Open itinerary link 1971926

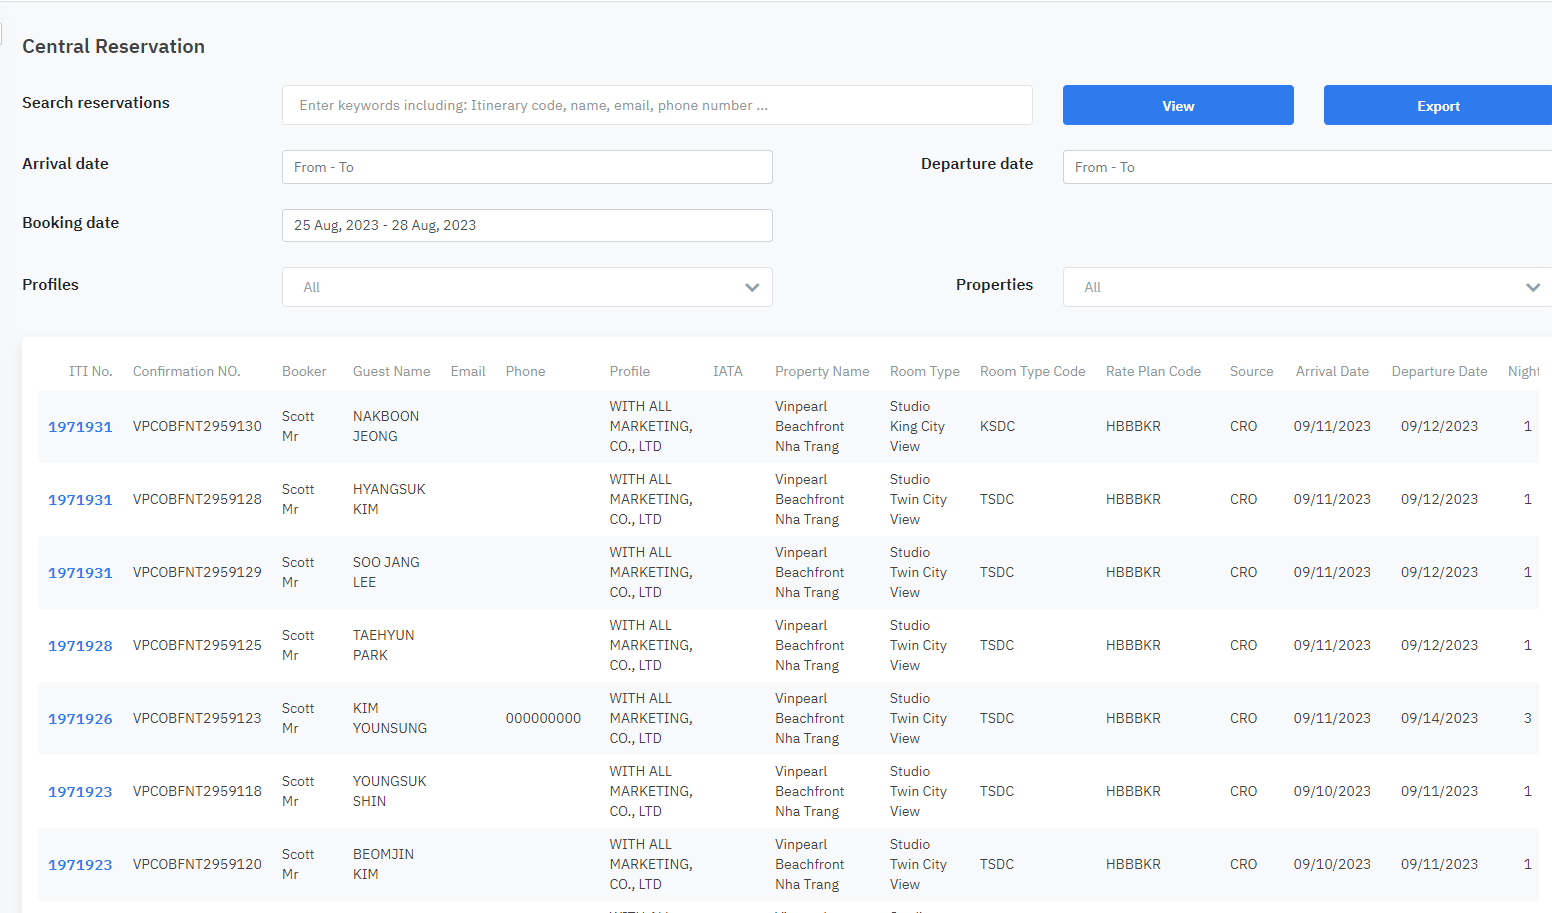click(80, 719)
